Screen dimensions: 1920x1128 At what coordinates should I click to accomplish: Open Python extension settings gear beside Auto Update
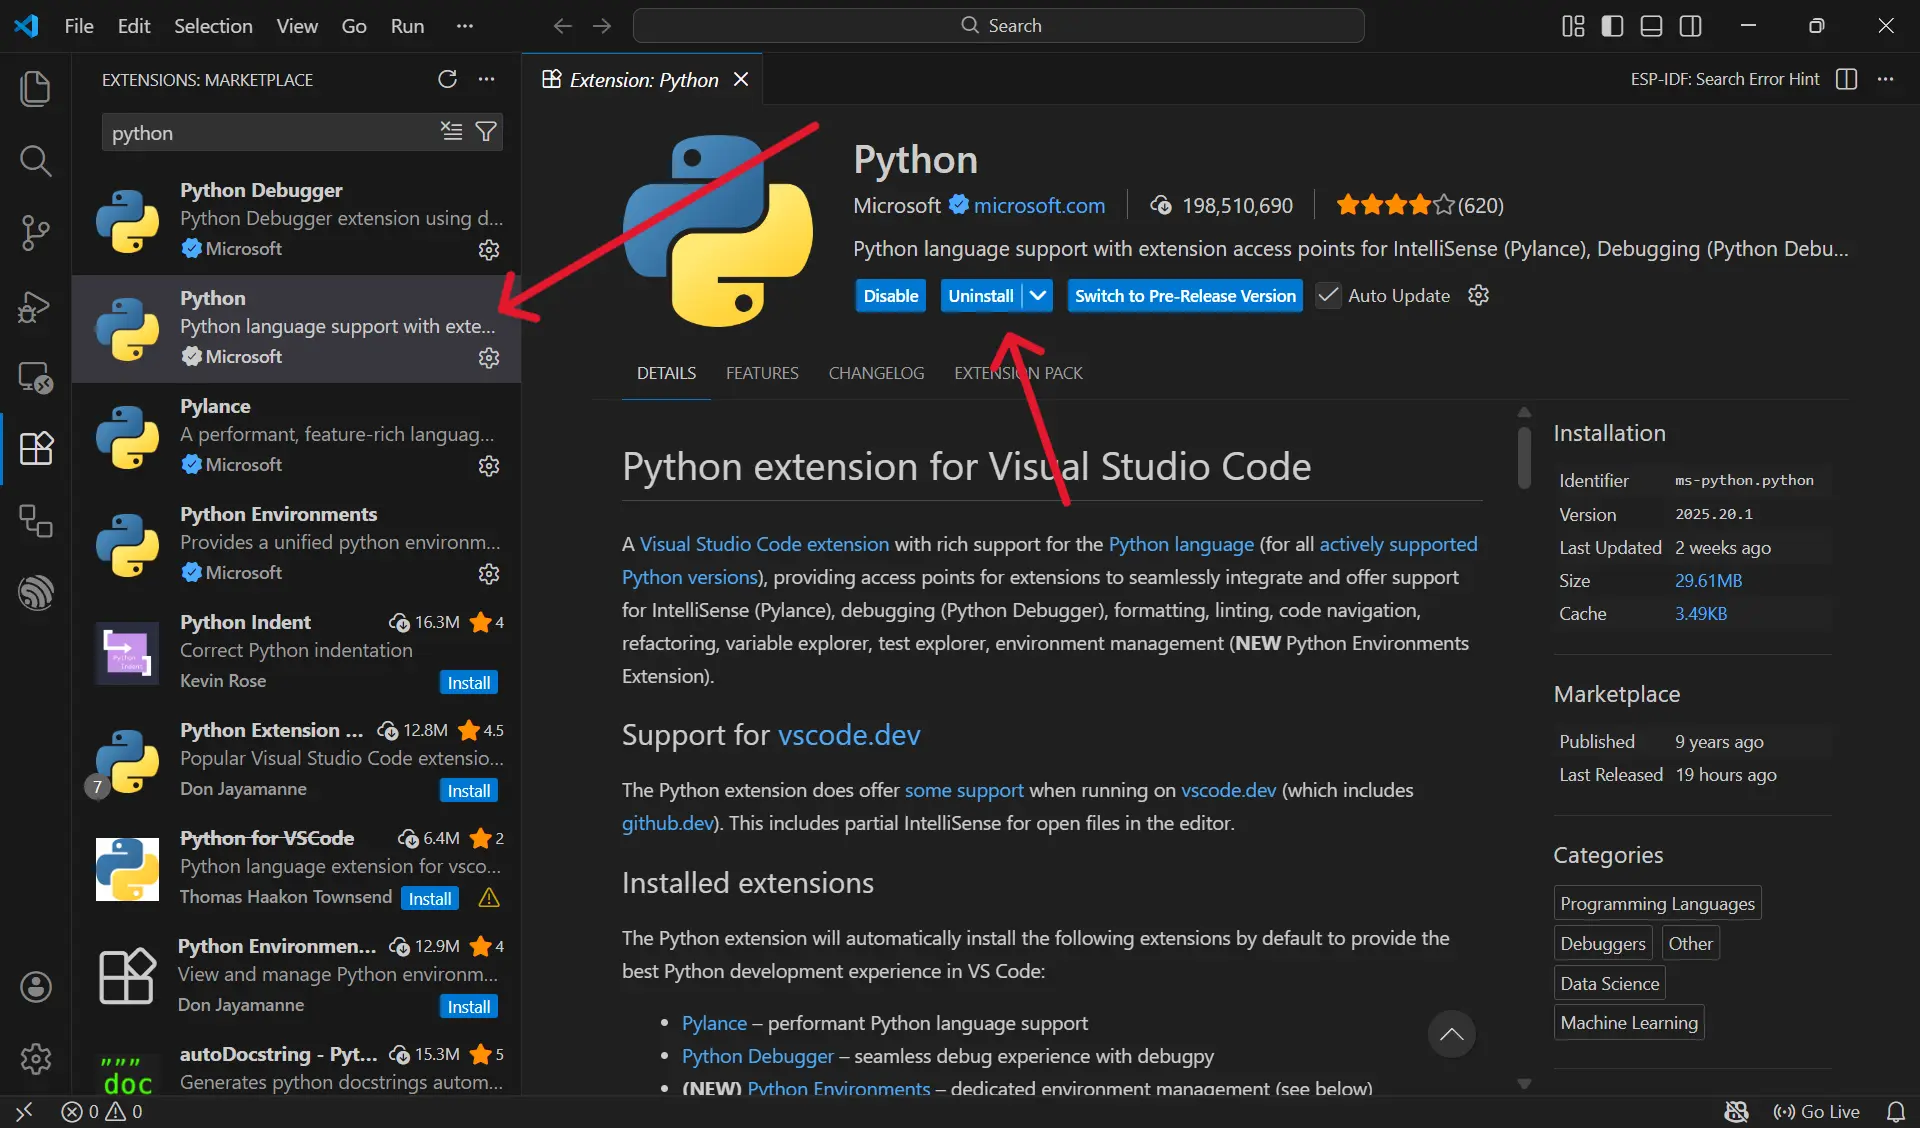[x=1479, y=295]
